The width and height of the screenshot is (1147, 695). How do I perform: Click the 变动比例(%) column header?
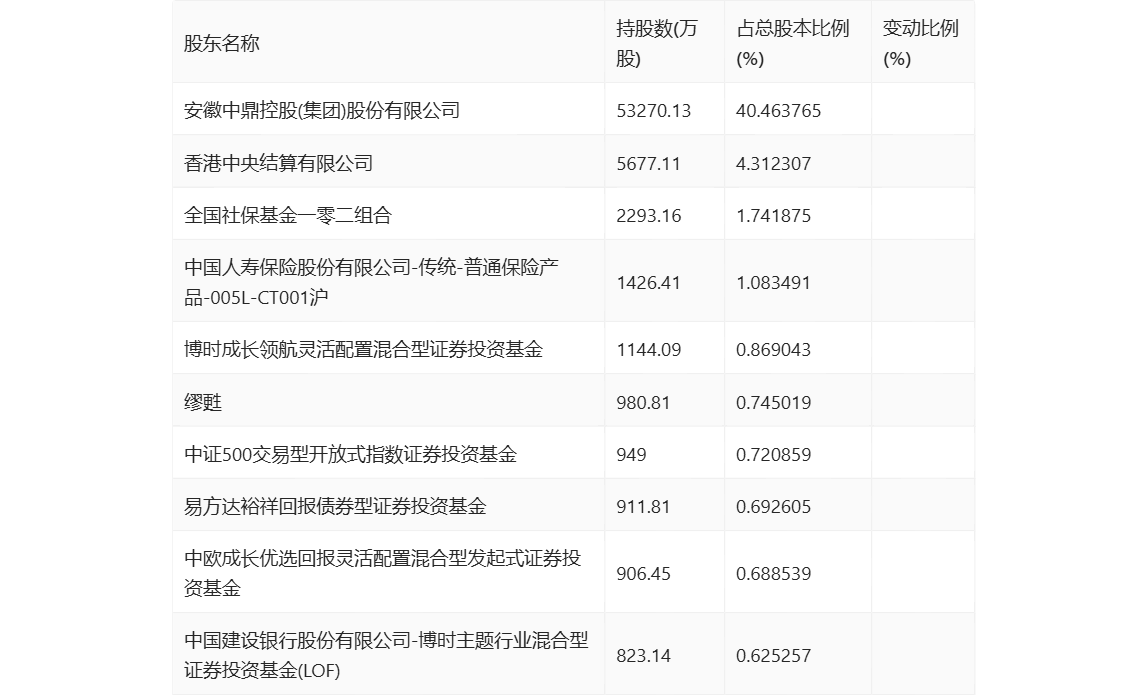coord(920,44)
